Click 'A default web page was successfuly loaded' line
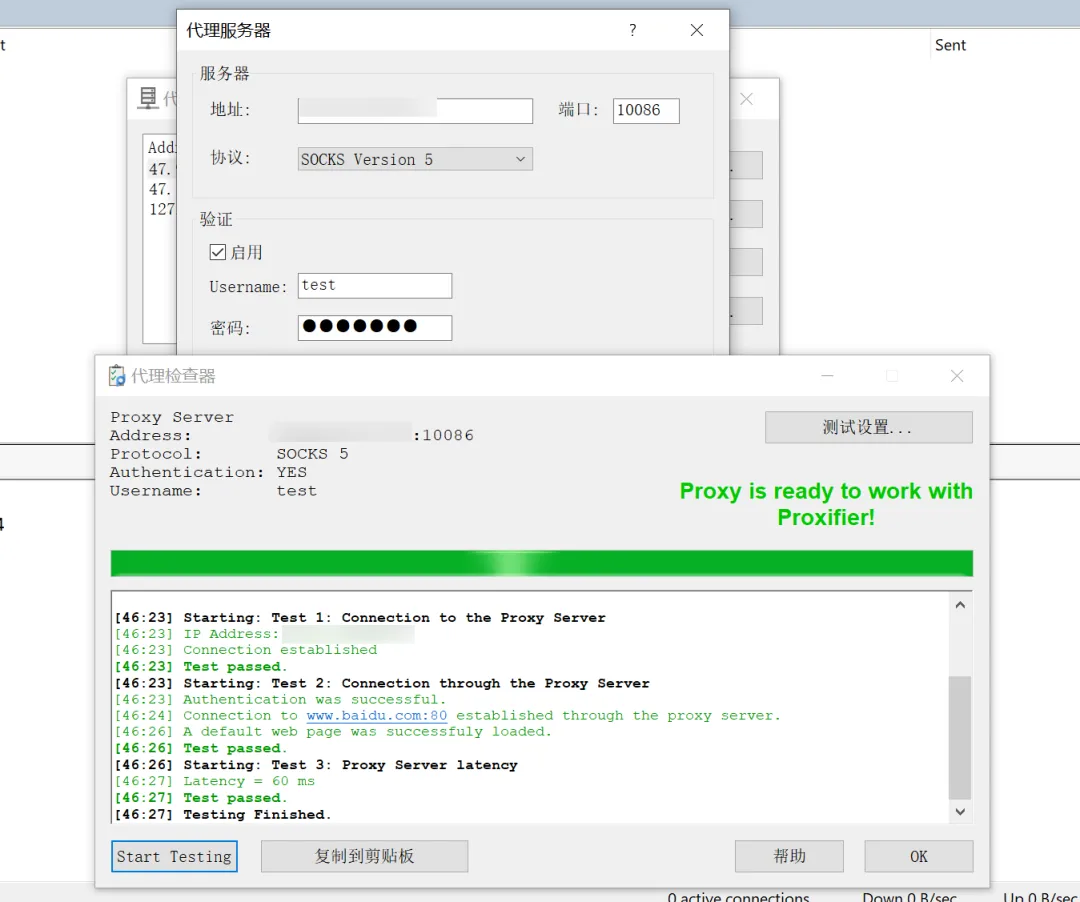This screenshot has height=902, width=1080. pos(333,731)
